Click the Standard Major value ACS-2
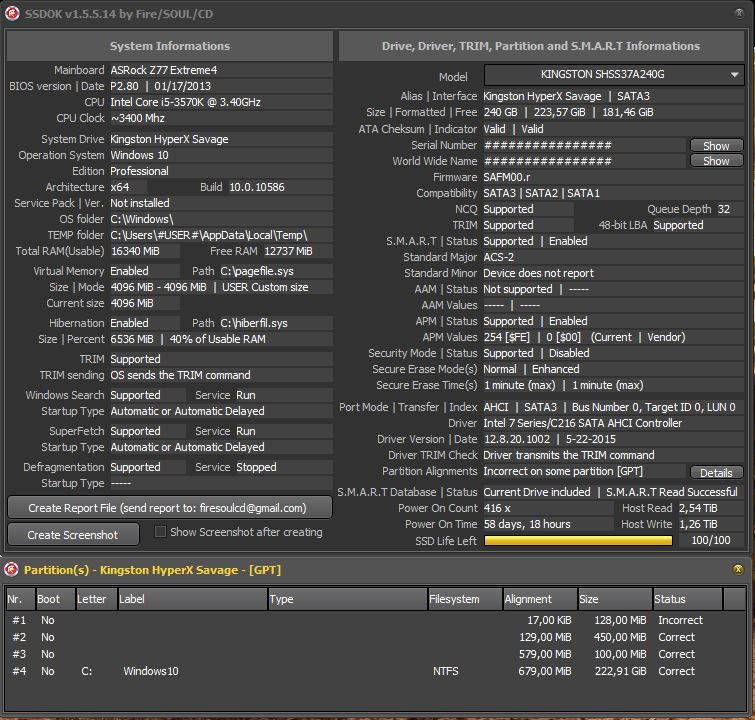Image resolution: width=755 pixels, height=720 pixels. [498, 257]
